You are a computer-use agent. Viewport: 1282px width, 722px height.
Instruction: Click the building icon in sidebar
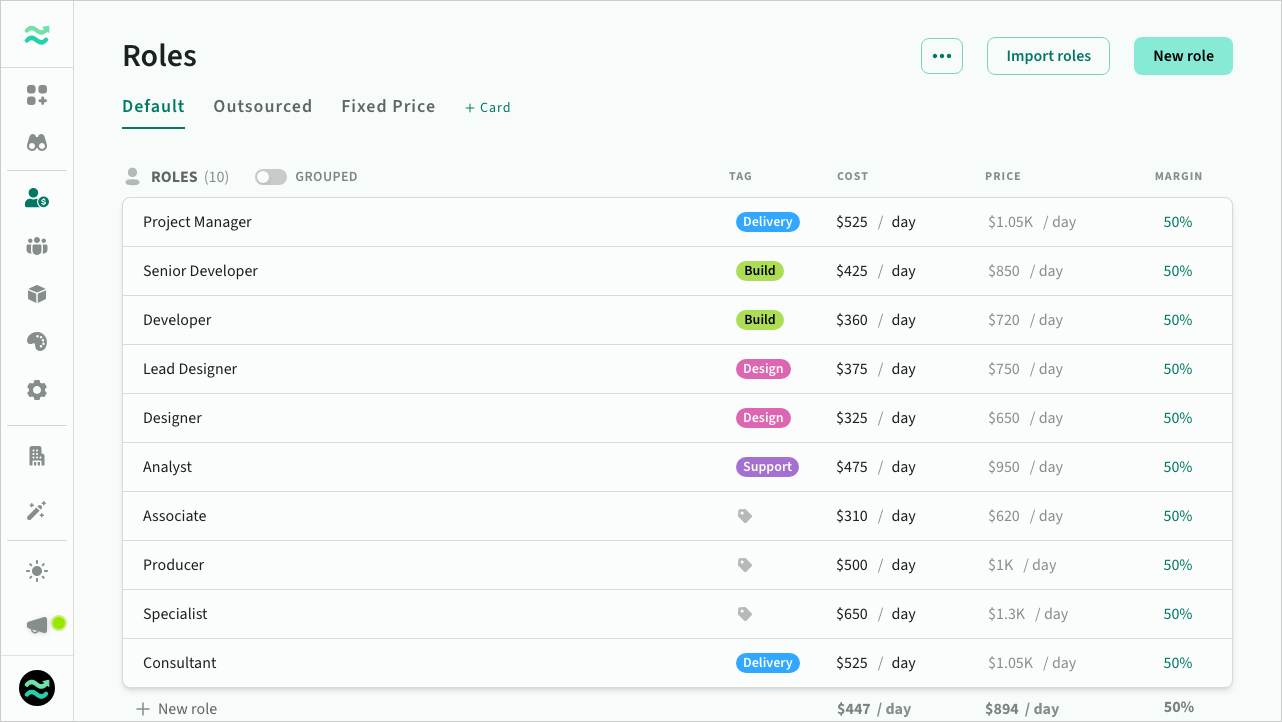point(37,456)
